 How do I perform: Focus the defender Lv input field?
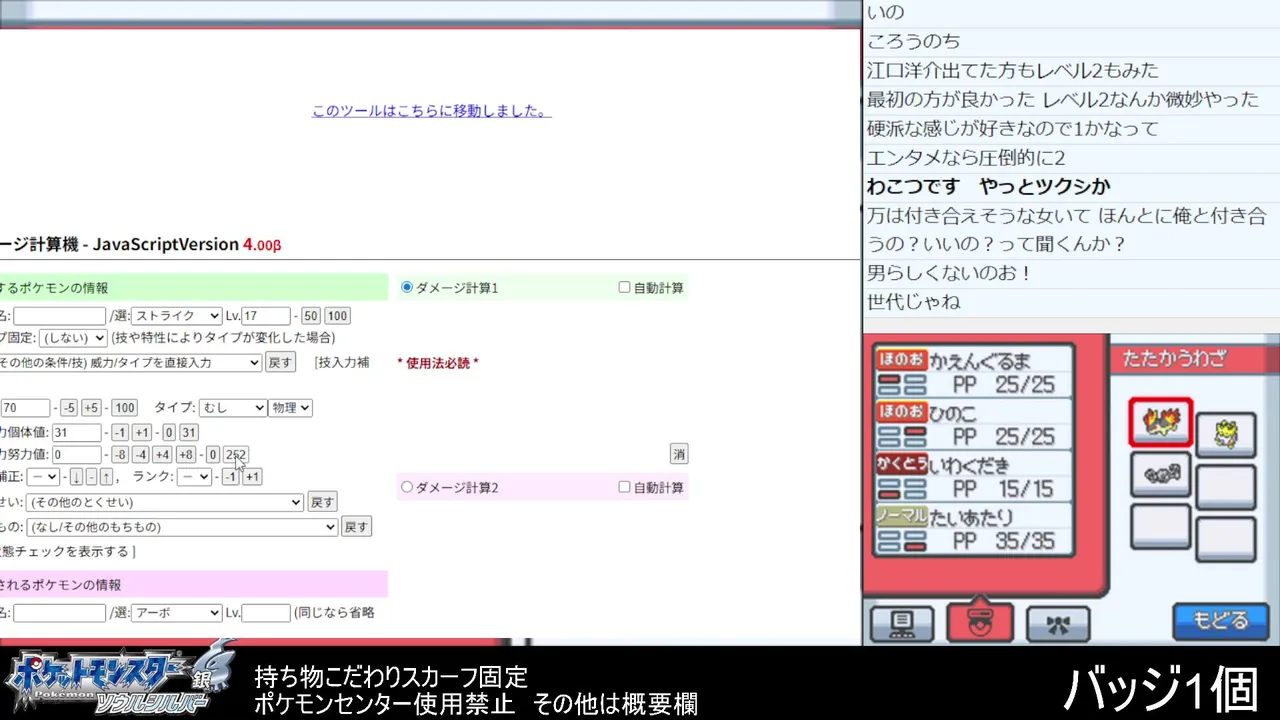(266, 613)
